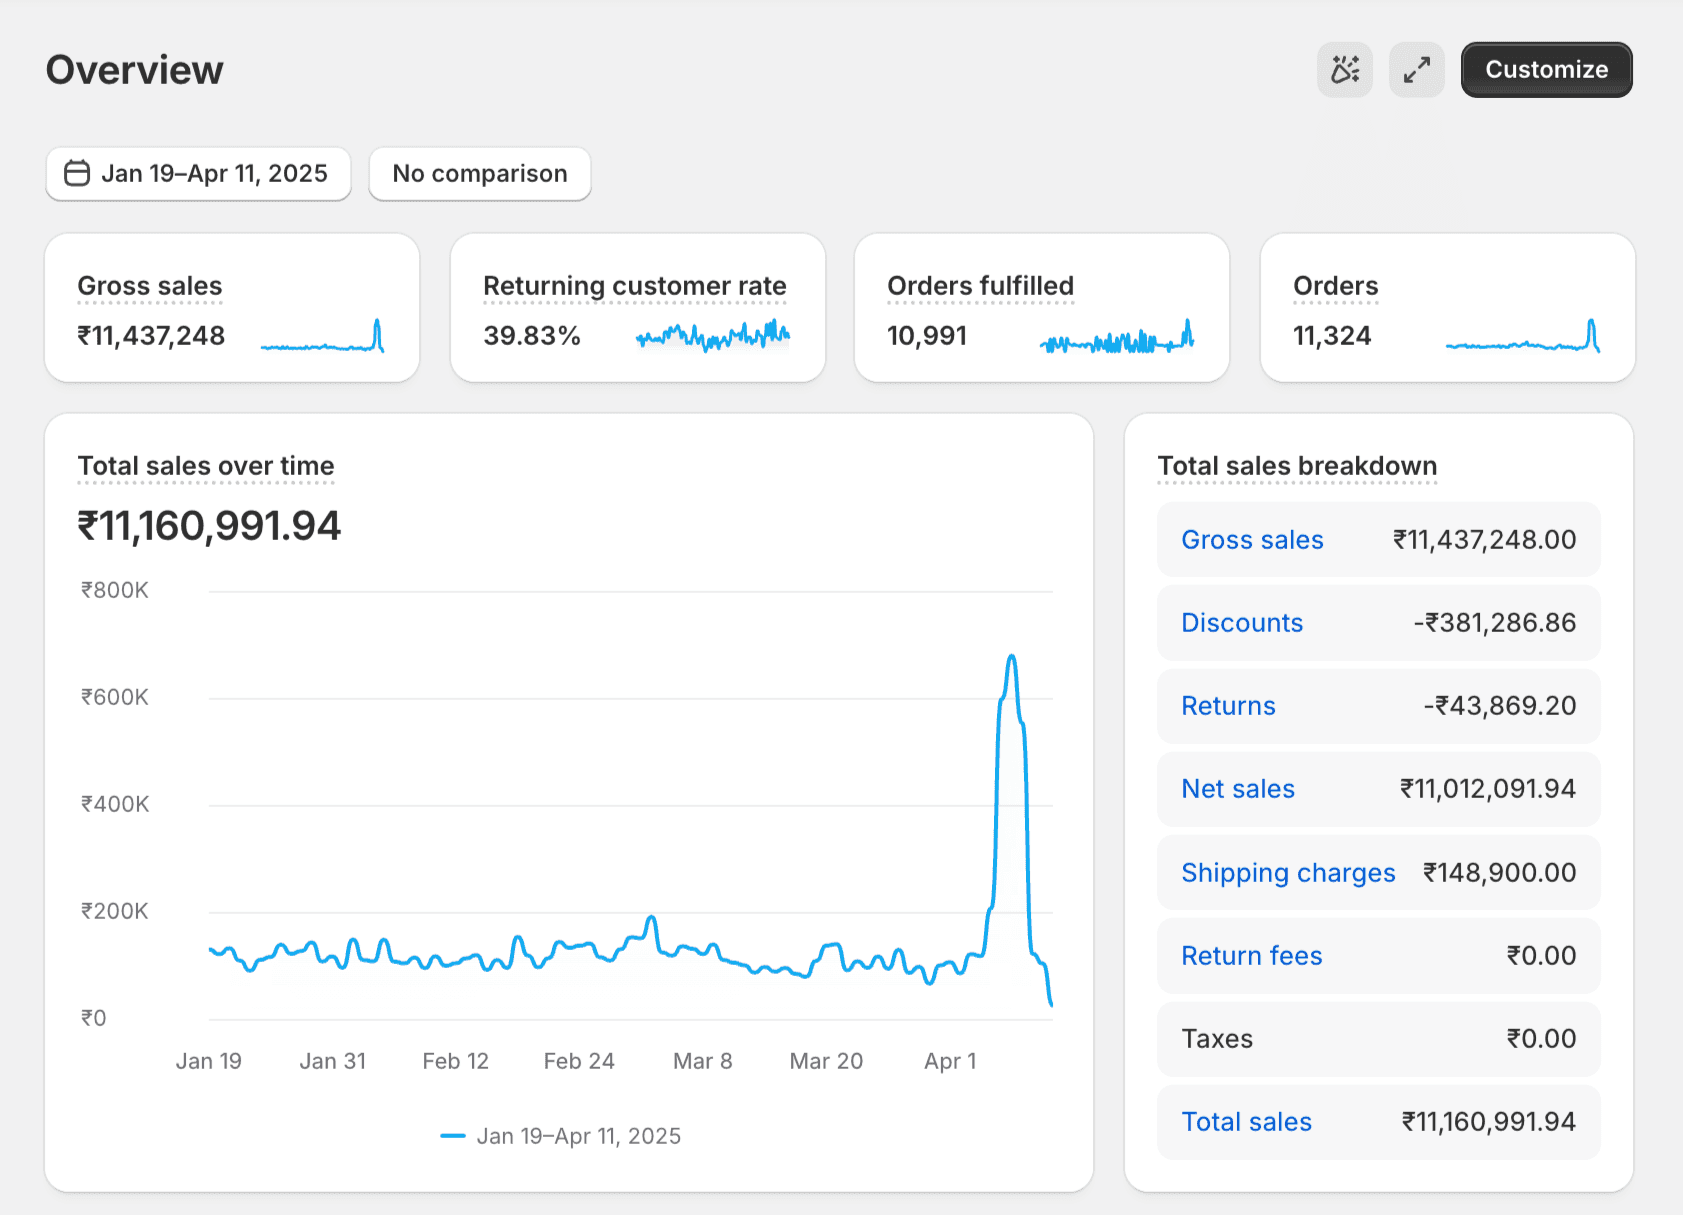Click the sales peak on the line chart
This screenshot has width=1683, height=1215.
coord(1012,657)
